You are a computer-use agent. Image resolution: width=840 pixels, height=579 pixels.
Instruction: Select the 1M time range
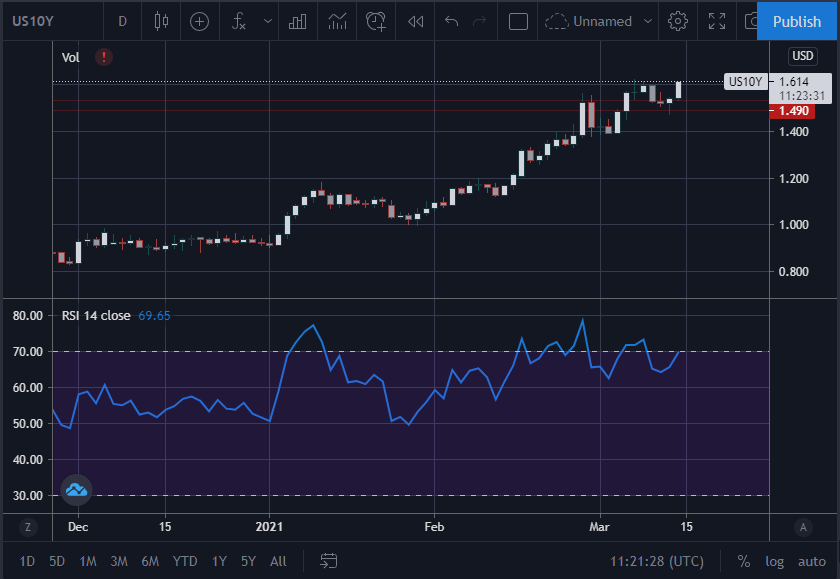pyautogui.click(x=88, y=561)
